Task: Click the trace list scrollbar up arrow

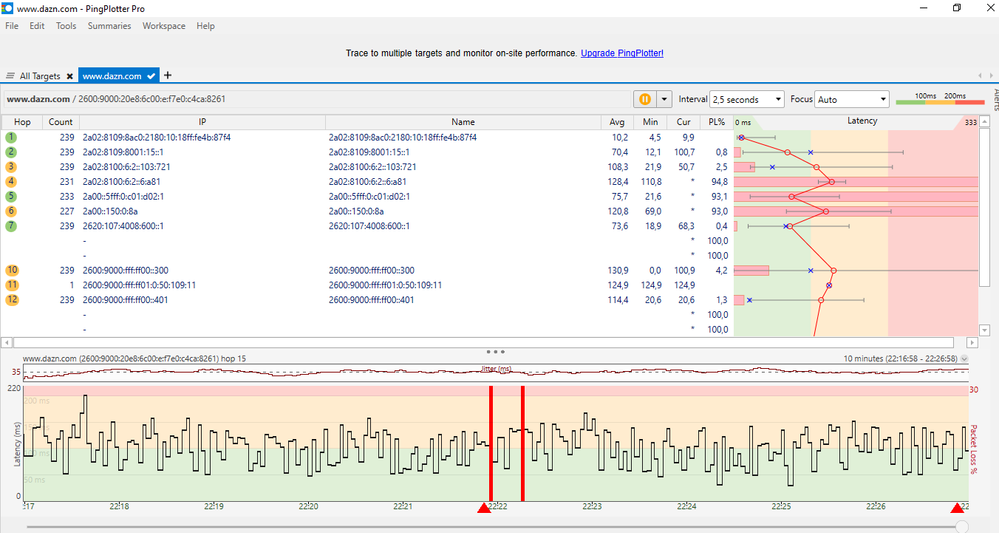Action: [984, 122]
